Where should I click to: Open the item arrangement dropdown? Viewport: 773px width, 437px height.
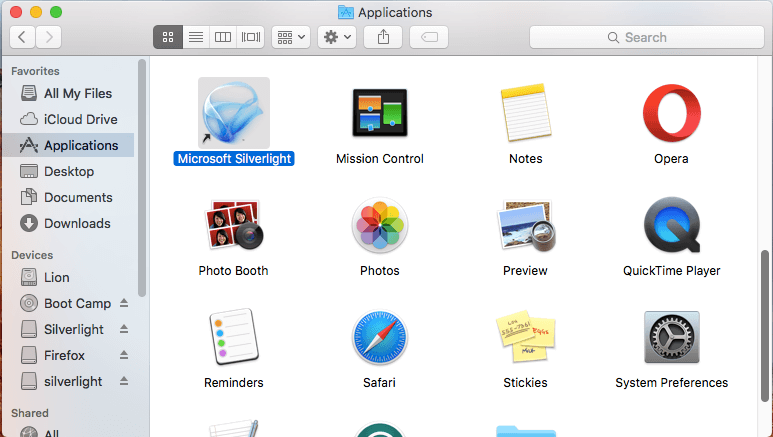(x=291, y=37)
